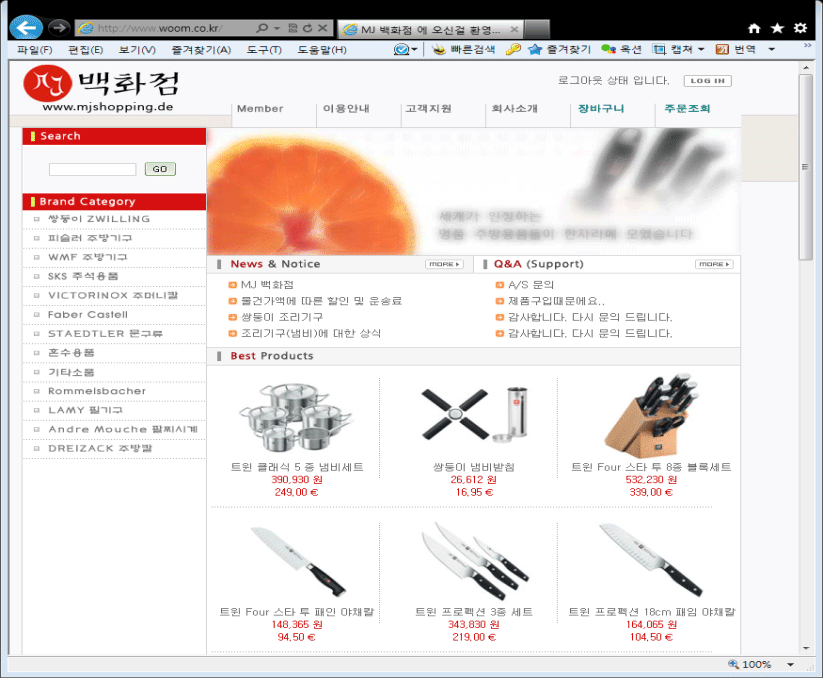Open the 100% zoom level dropdown

pos(790,664)
